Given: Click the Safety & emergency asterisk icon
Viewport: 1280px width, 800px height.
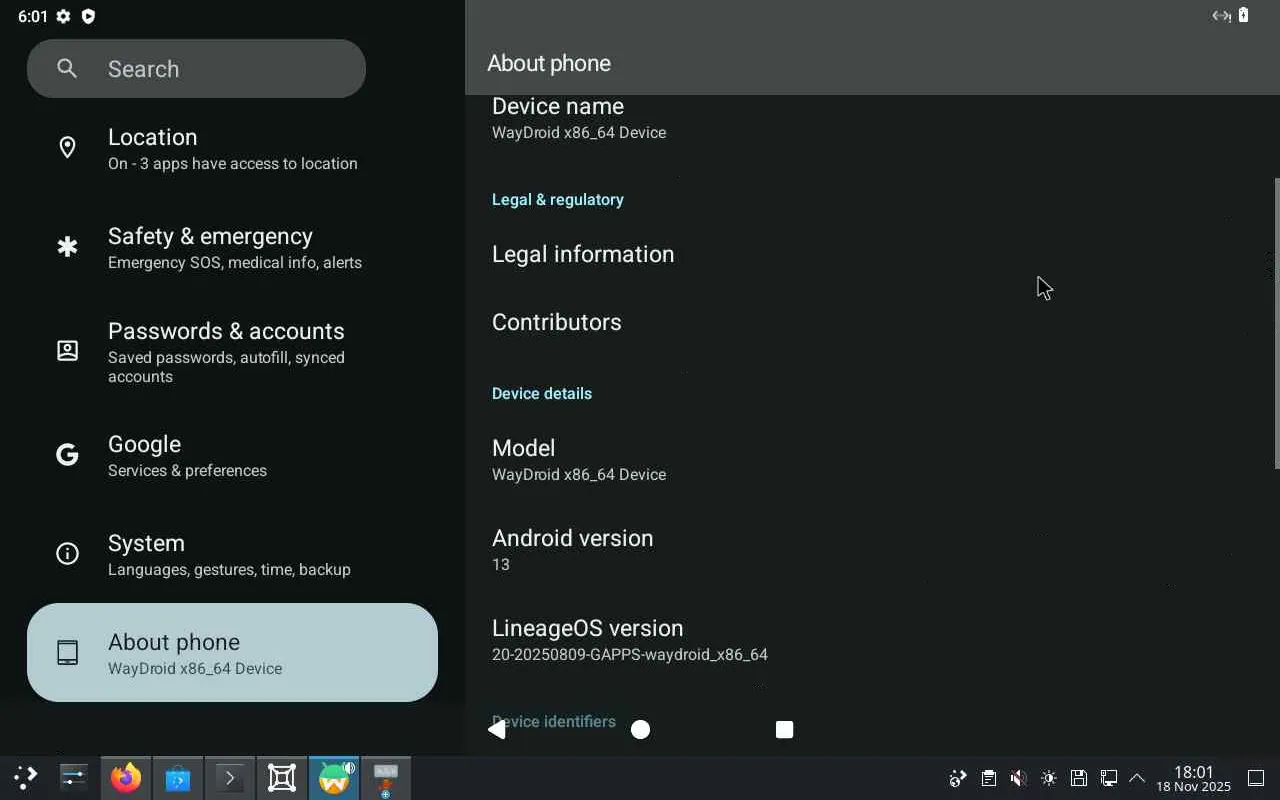Looking at the screenshot, I should tap(67, 247).
